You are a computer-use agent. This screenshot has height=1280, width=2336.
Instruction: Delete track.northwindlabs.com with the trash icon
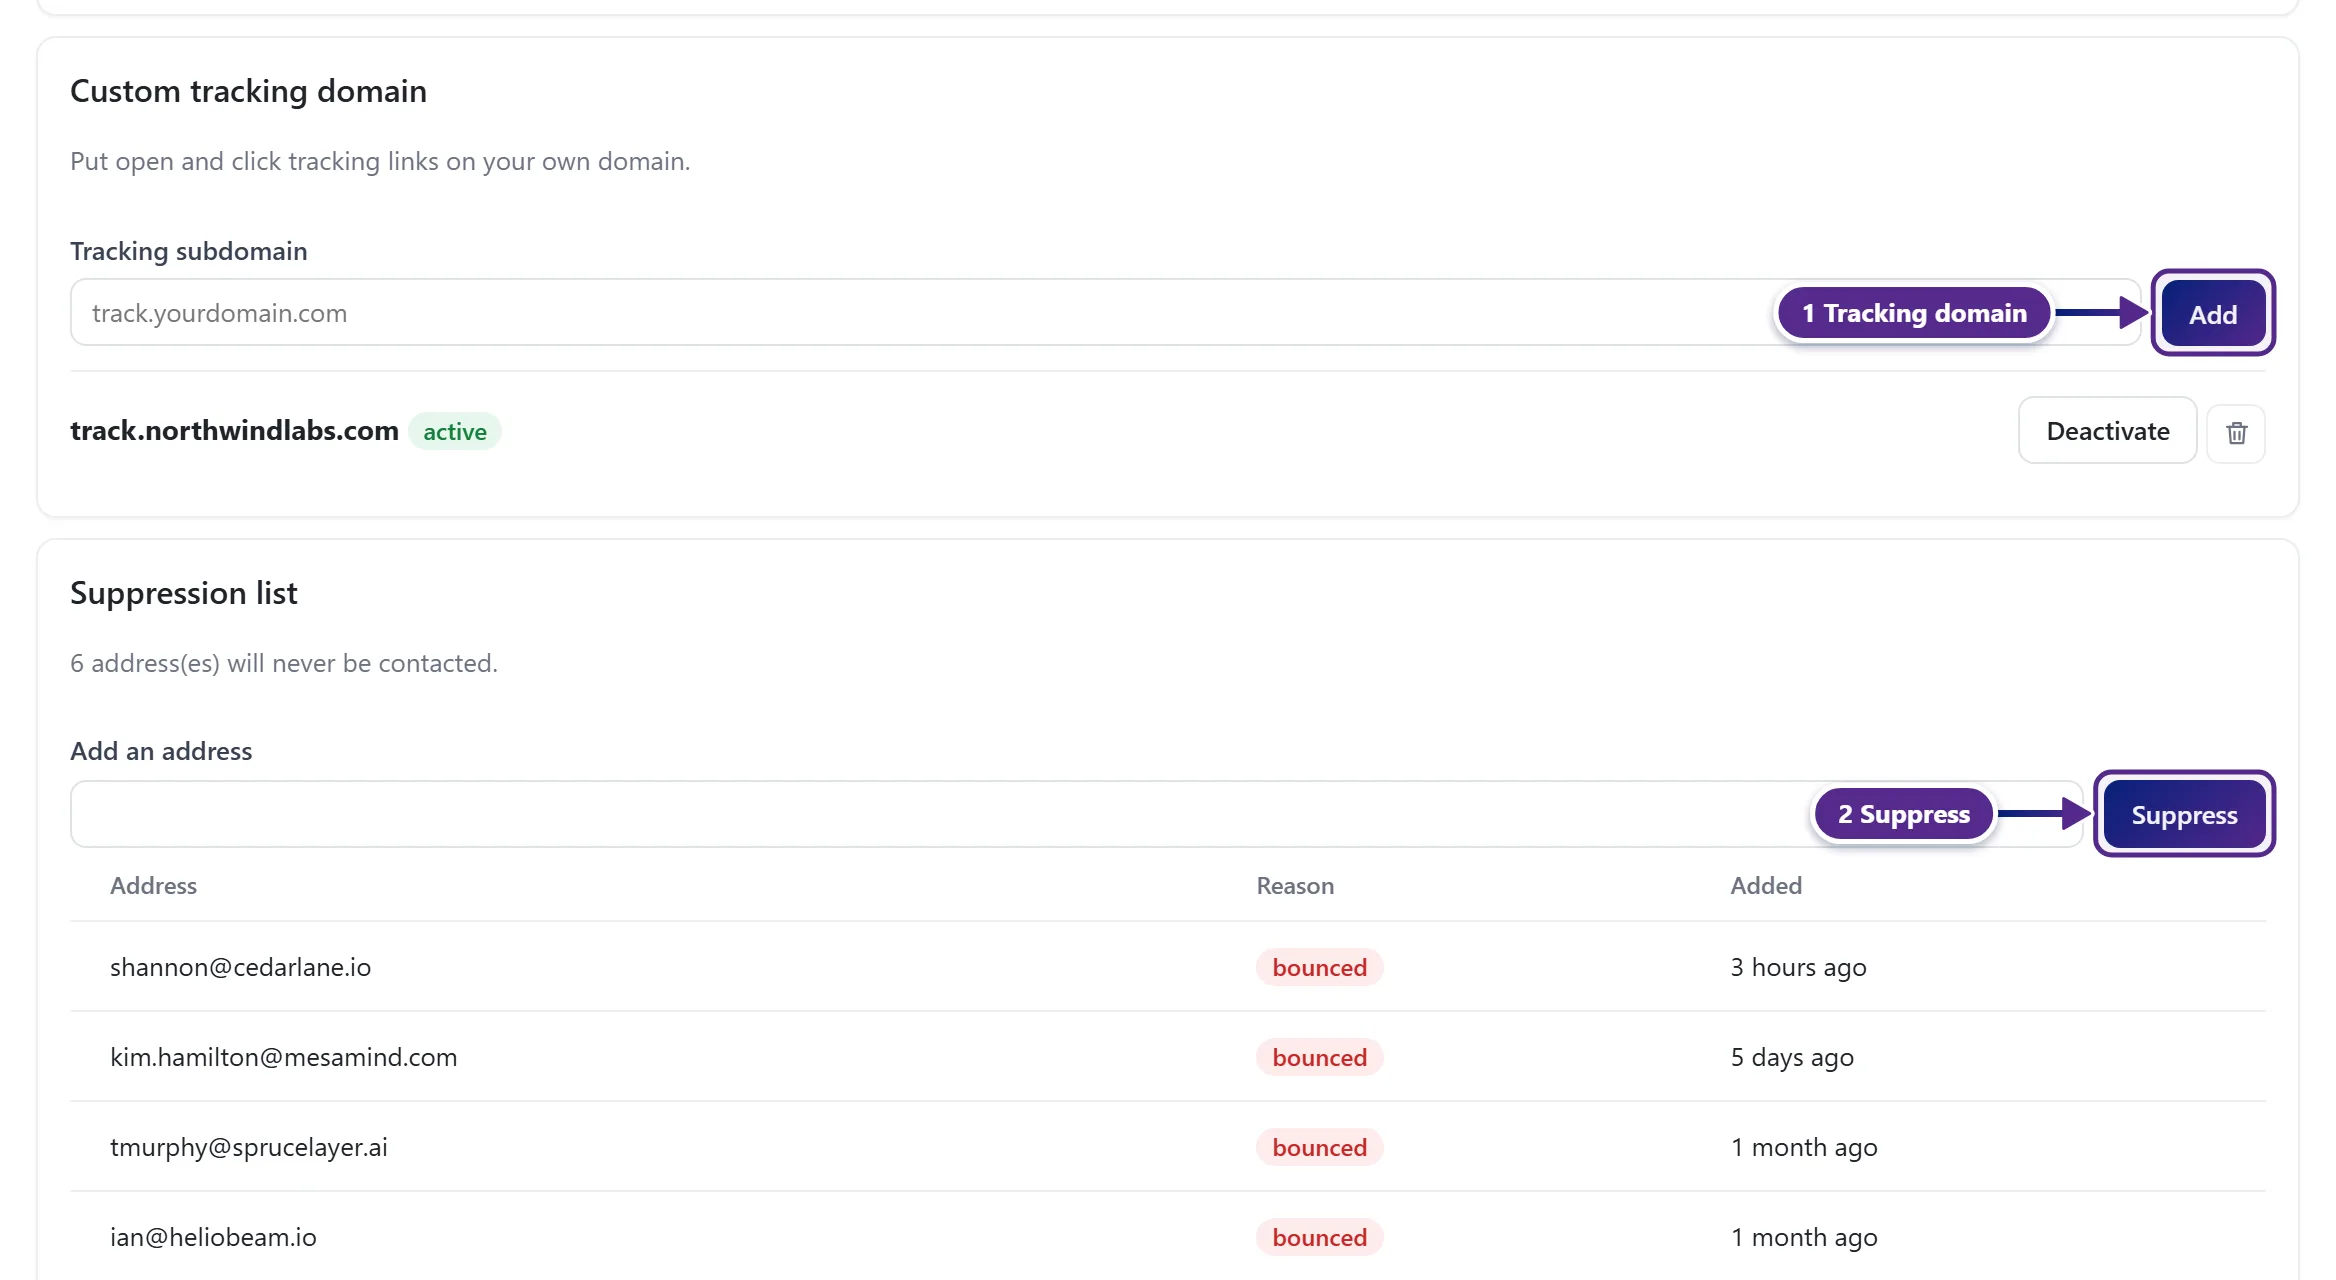point(2236,433)
